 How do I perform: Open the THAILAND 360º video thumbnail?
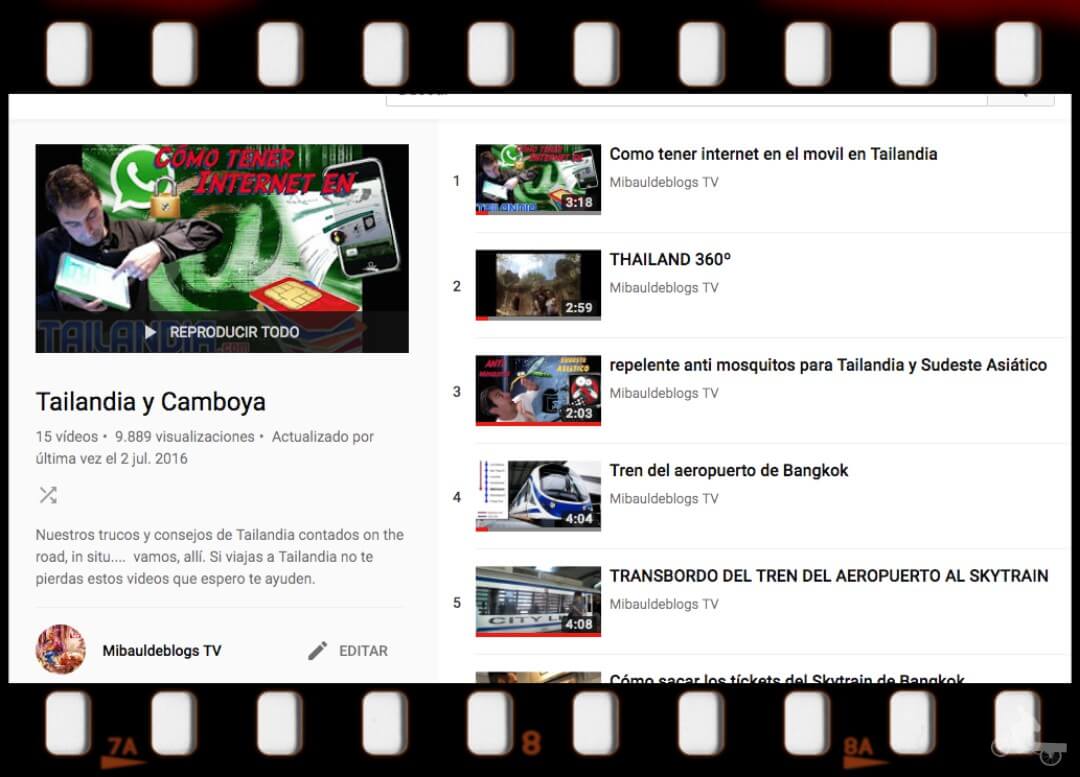538,284
